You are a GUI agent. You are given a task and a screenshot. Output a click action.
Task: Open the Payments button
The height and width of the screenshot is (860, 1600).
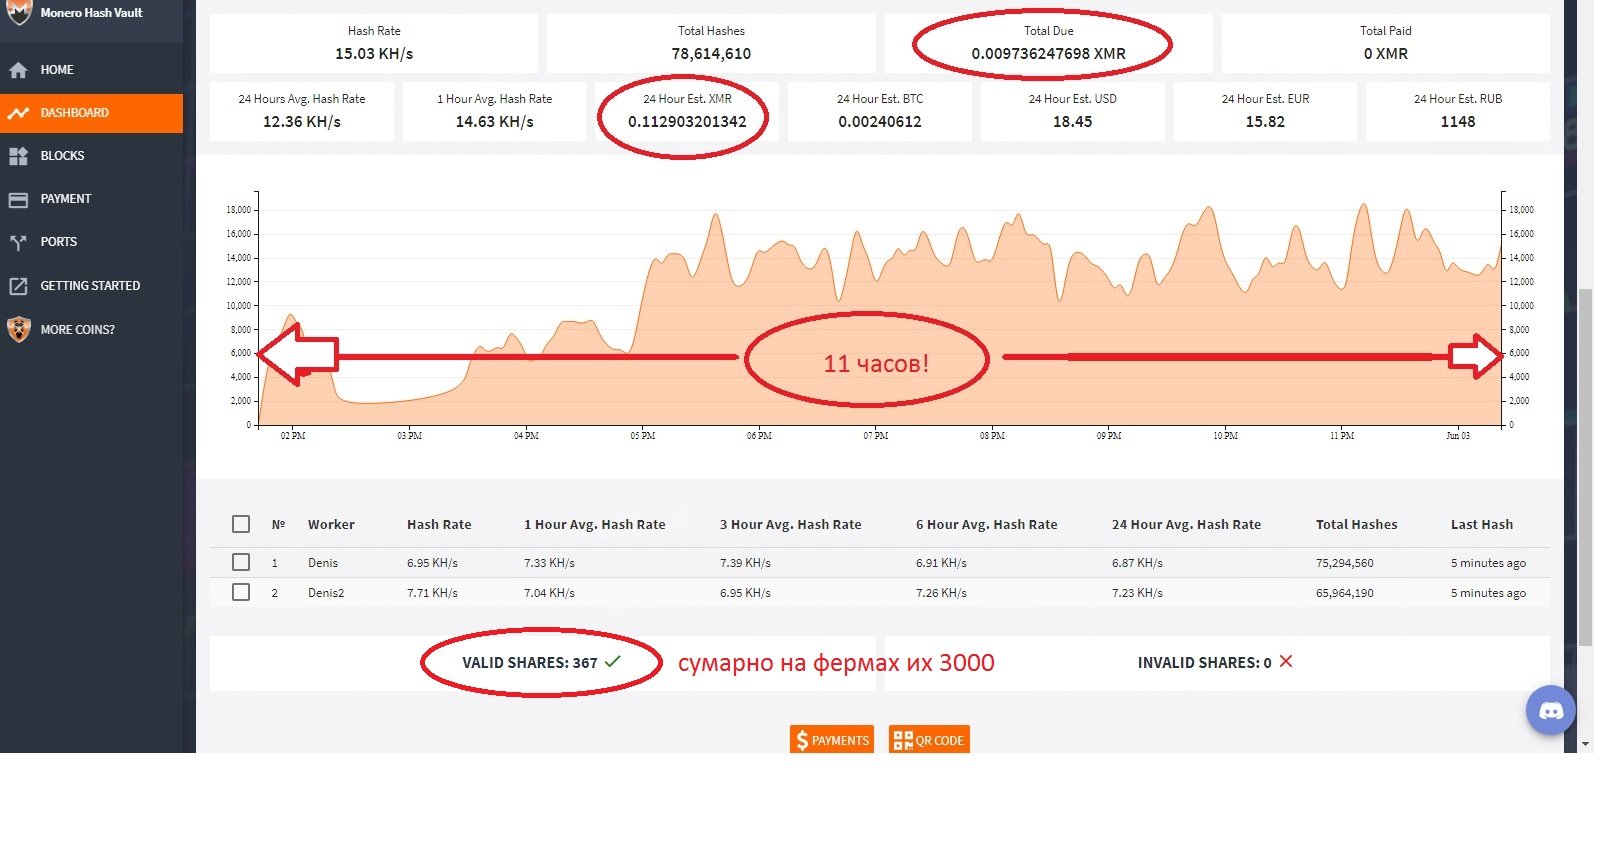pos(831,740)
